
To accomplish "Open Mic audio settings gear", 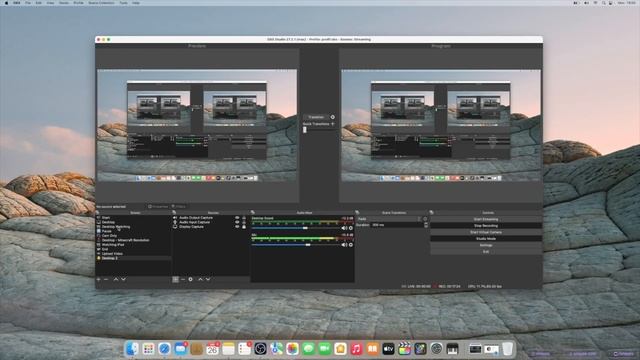I will click(x=351, y=245).
